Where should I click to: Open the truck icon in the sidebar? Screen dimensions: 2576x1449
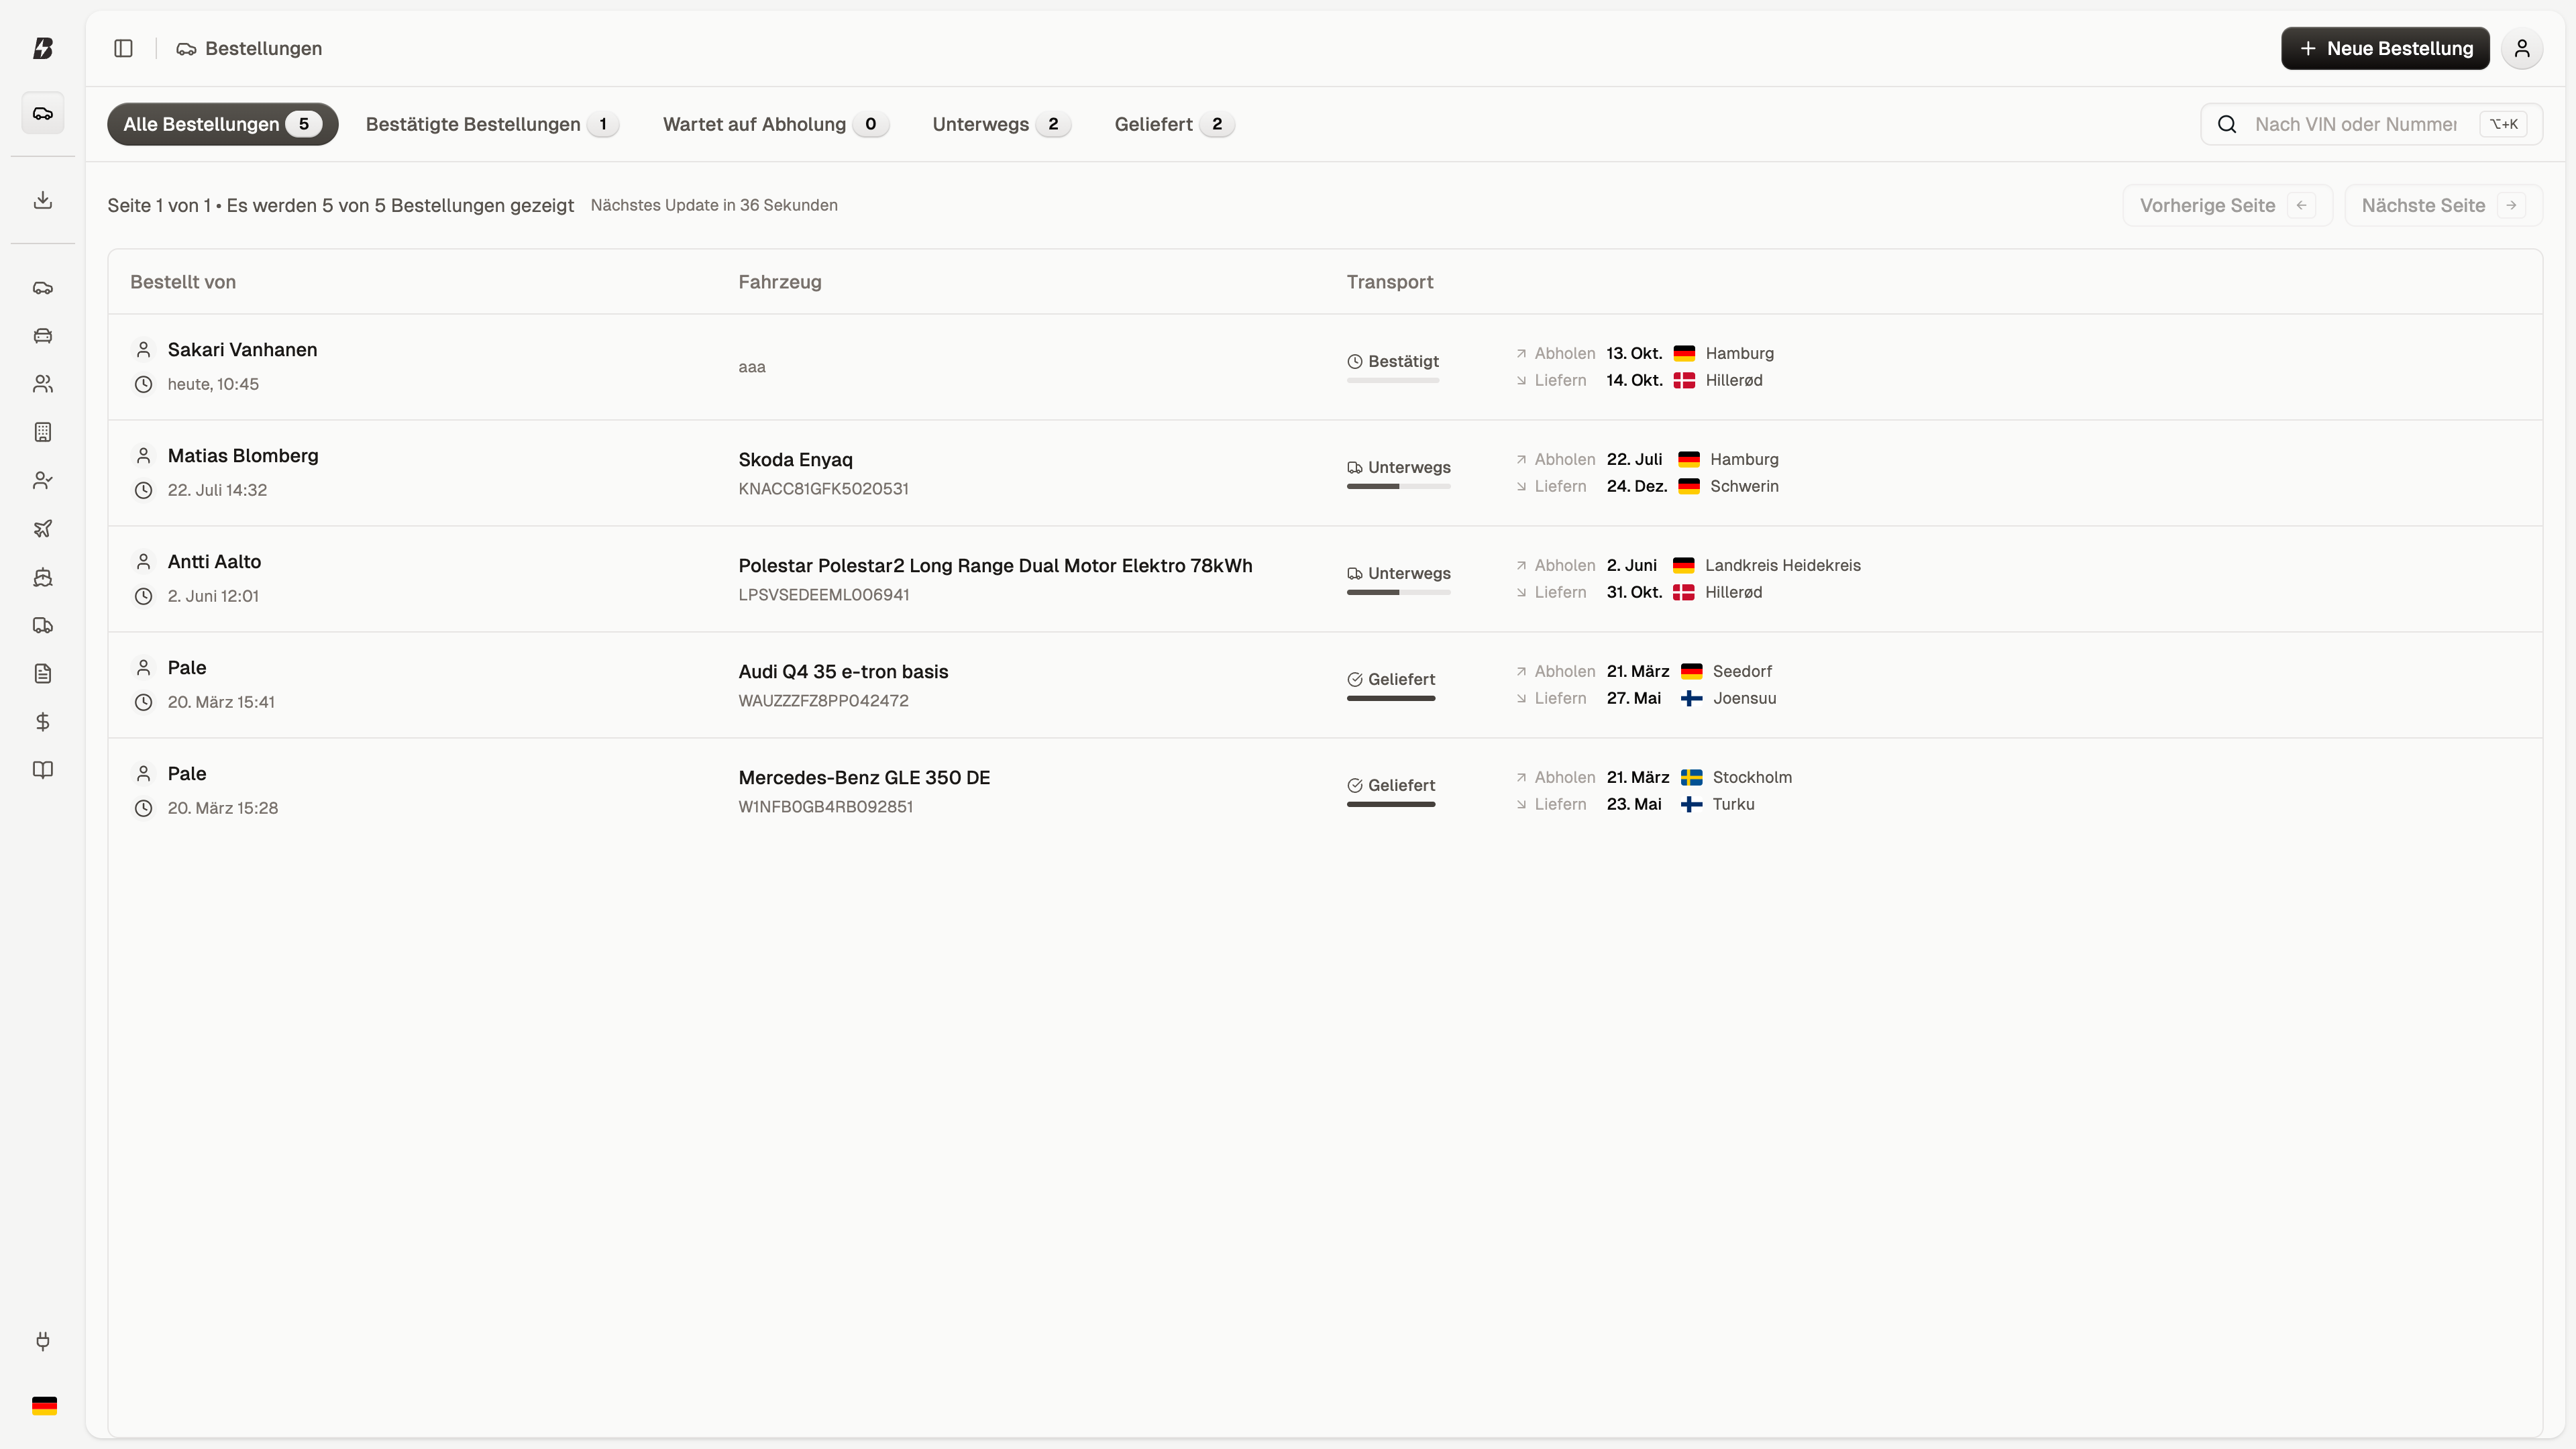point(43,625)
